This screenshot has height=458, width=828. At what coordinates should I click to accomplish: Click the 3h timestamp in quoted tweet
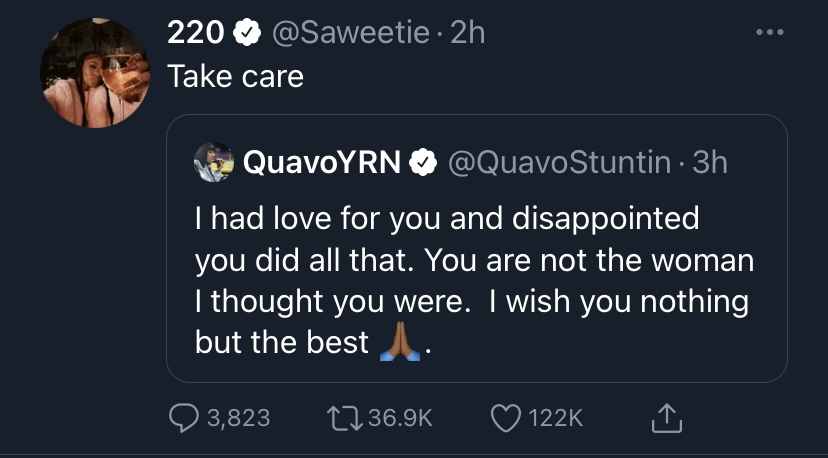[x=710, y=162]
